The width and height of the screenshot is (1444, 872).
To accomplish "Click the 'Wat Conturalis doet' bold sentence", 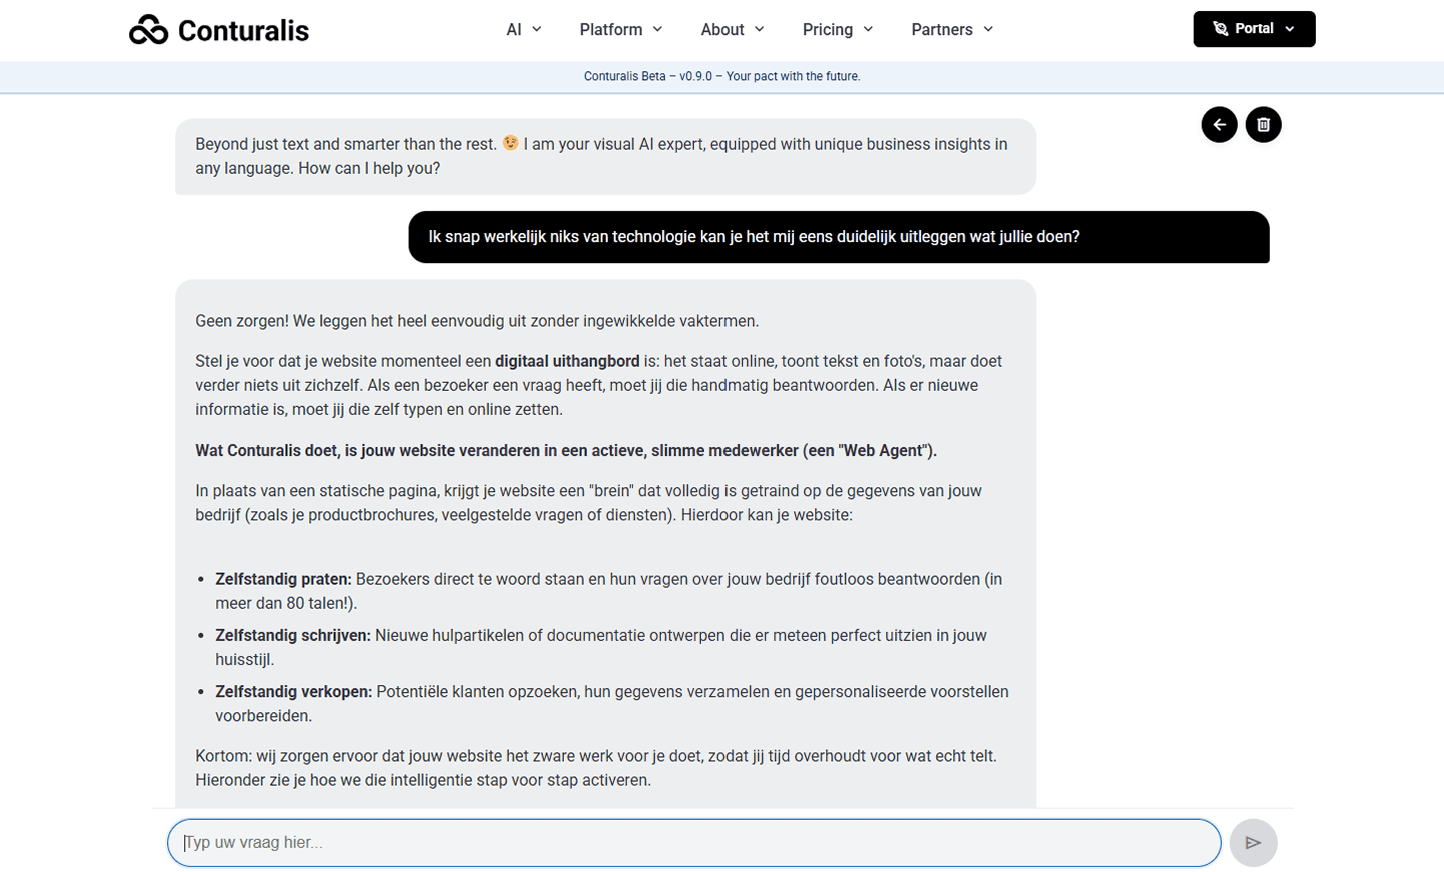I will point(566,450).
